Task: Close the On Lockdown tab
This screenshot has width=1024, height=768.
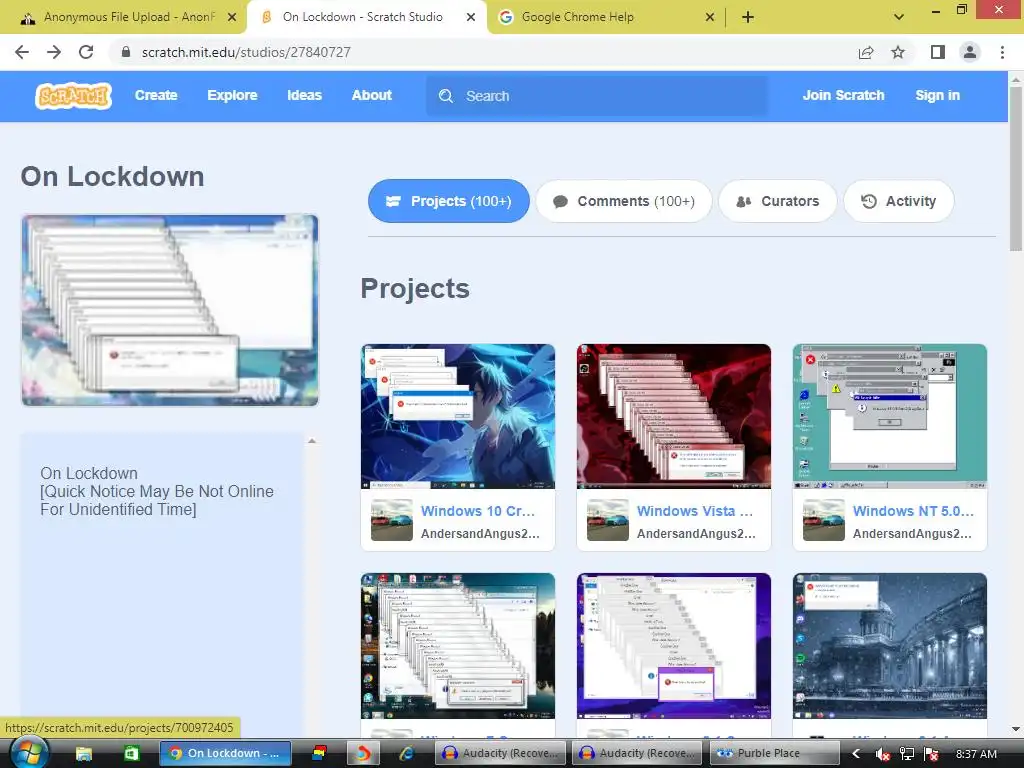Action: [x=470, y=18]
